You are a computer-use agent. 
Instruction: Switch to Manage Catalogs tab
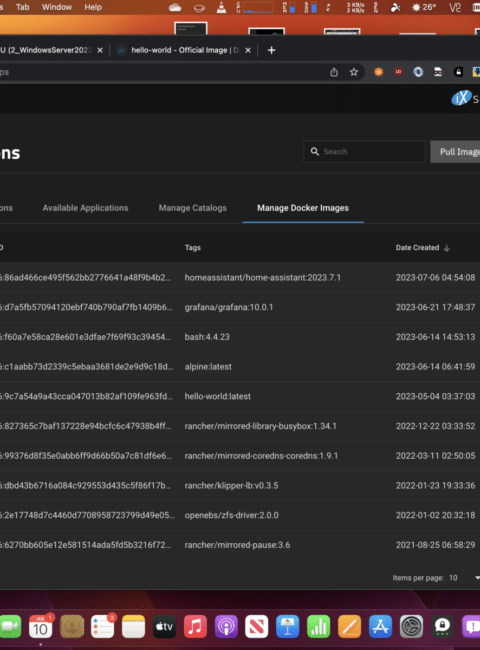pyautogui.click(x=193, y=208)
